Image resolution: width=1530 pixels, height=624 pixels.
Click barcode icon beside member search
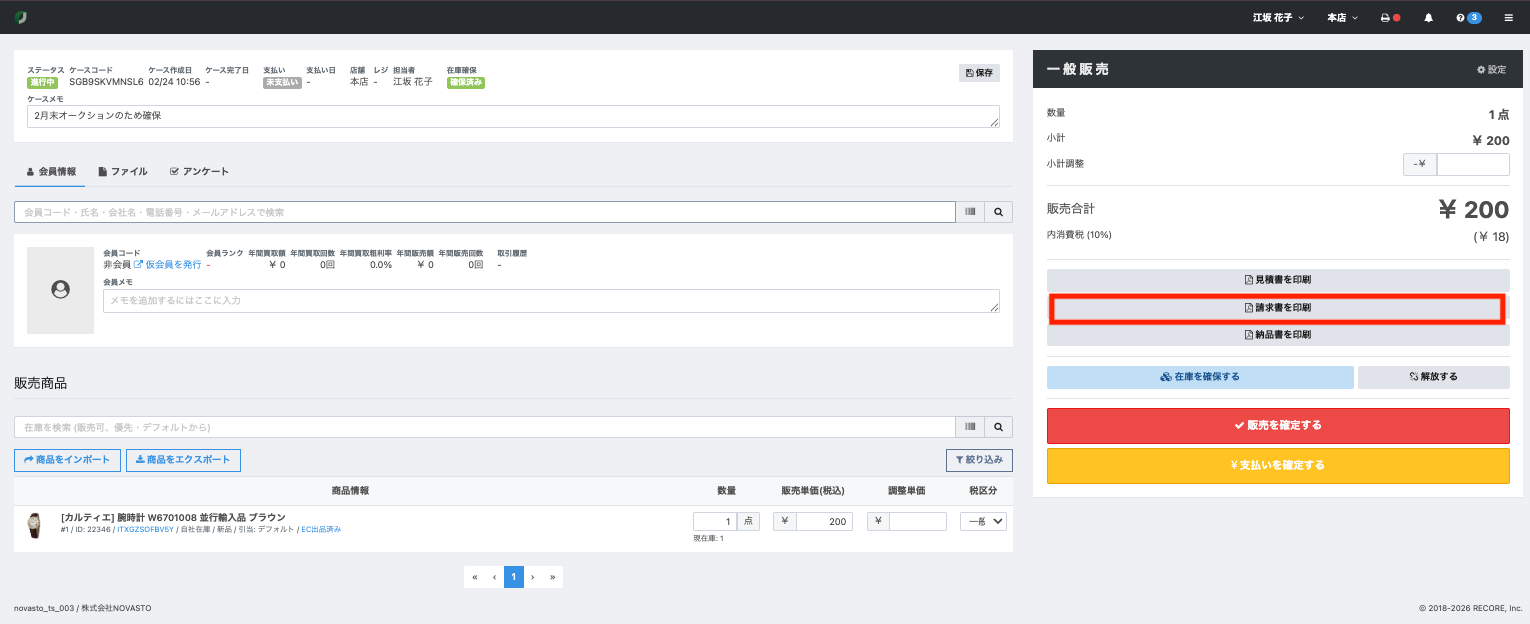(x=970, y=212)
